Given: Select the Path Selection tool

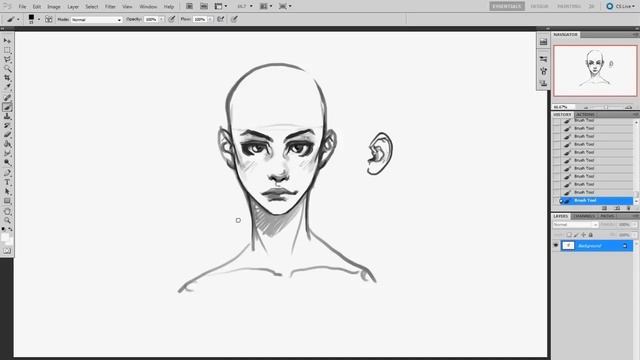Looking at the screenshot, I should click(7, 191).
